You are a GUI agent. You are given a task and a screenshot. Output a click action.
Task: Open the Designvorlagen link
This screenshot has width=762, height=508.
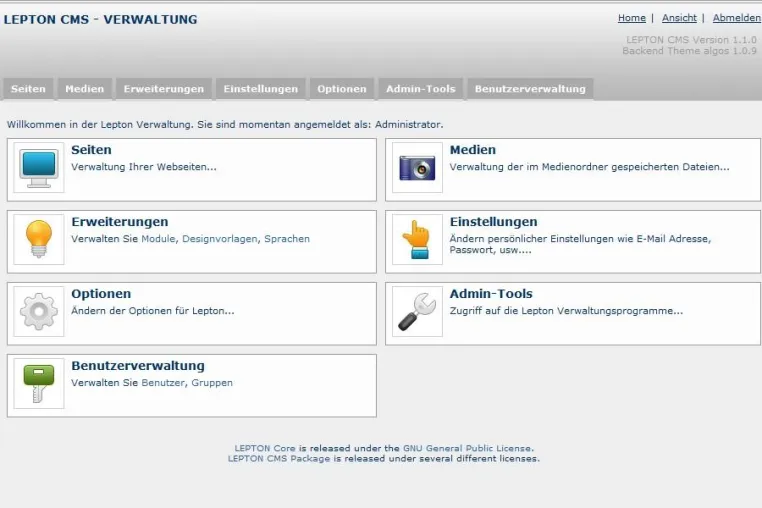(x=220, y=239)
